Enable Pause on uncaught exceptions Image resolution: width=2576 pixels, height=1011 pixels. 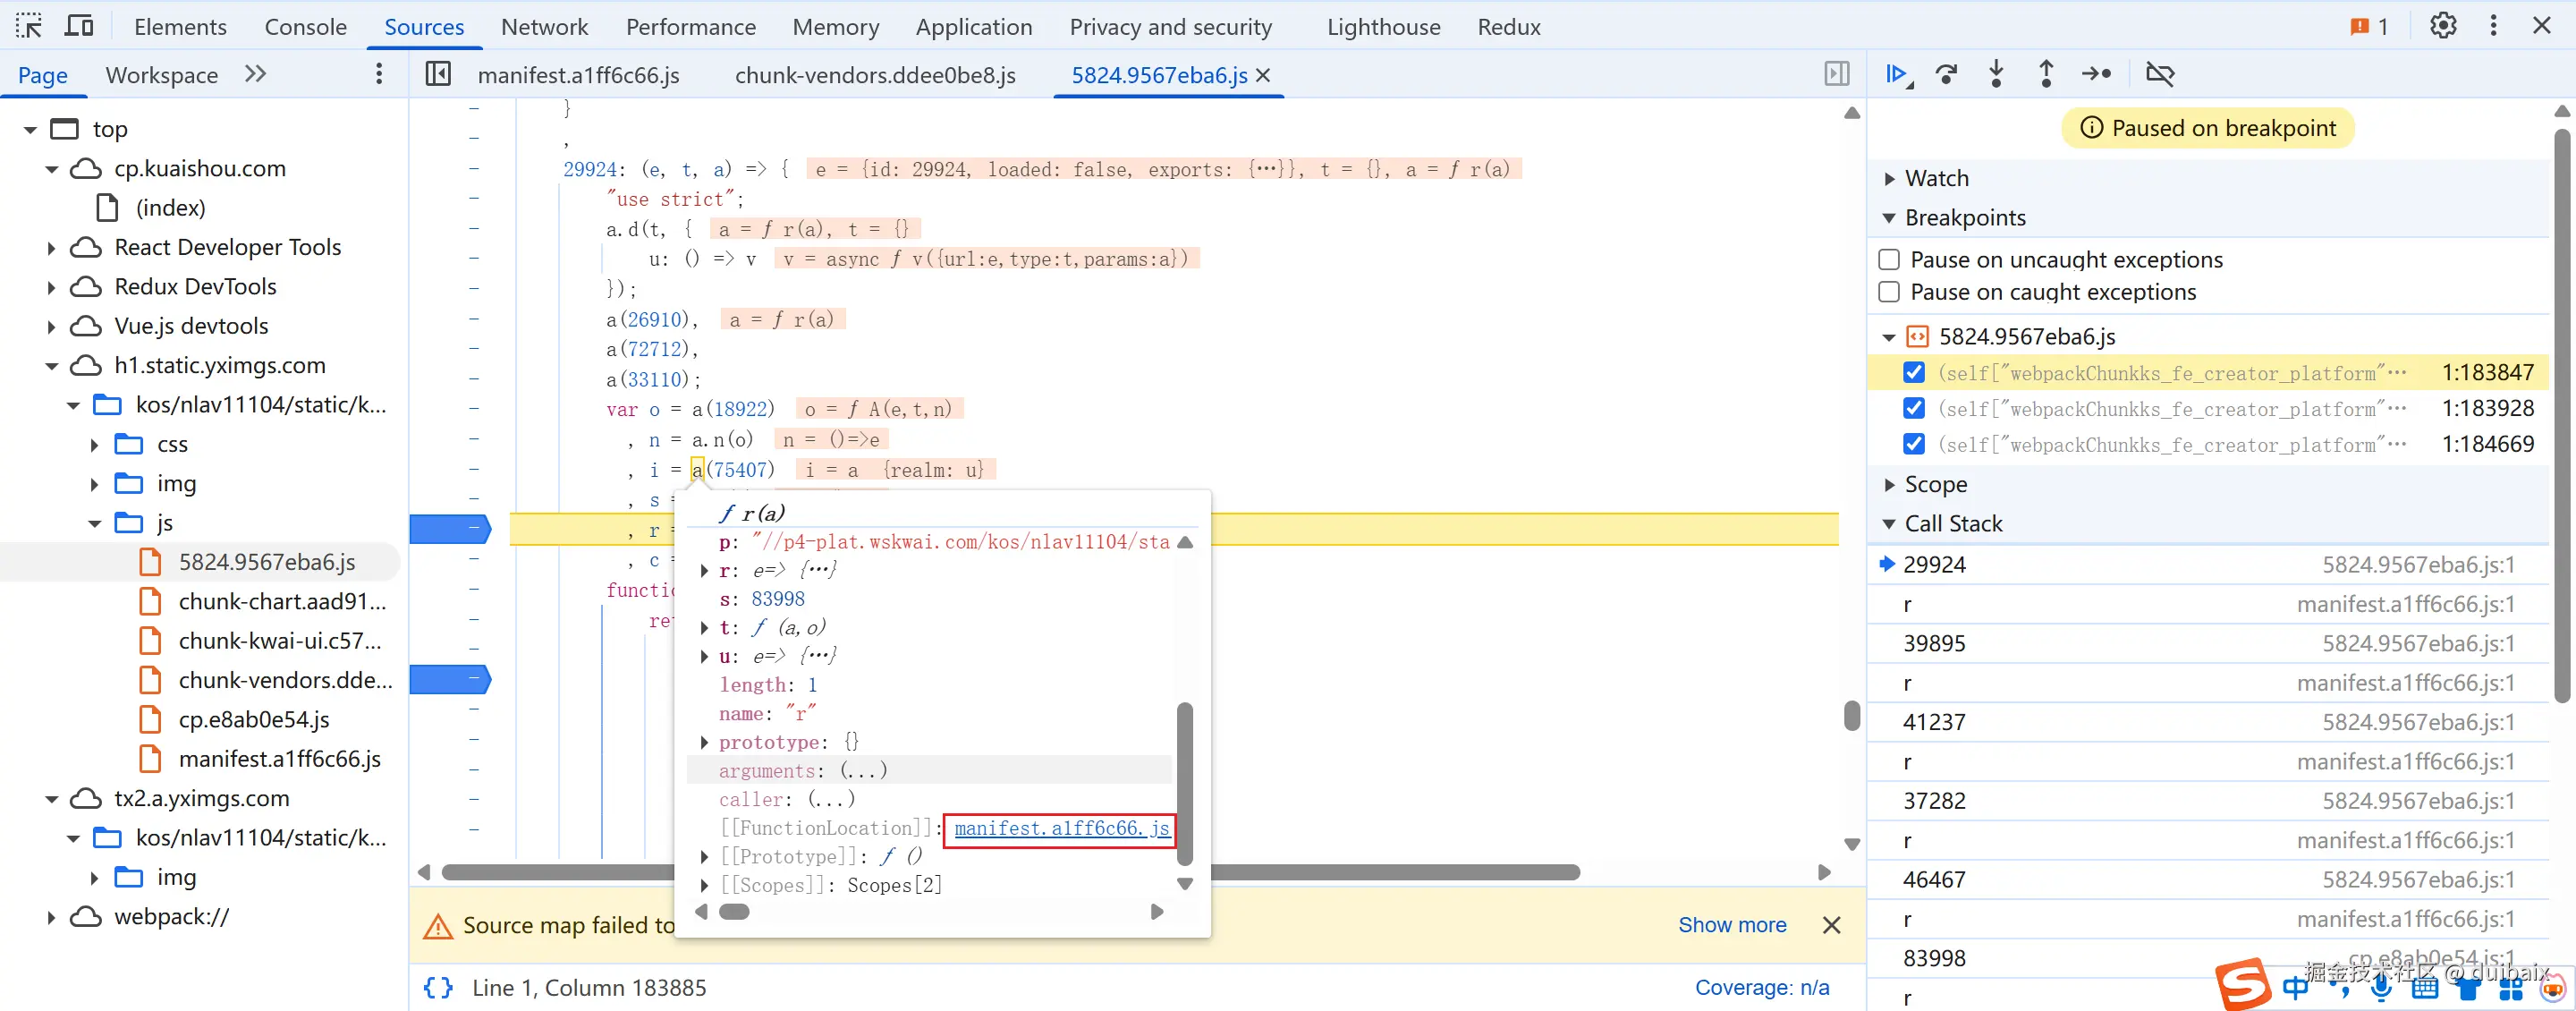[x=1889, y=260]
